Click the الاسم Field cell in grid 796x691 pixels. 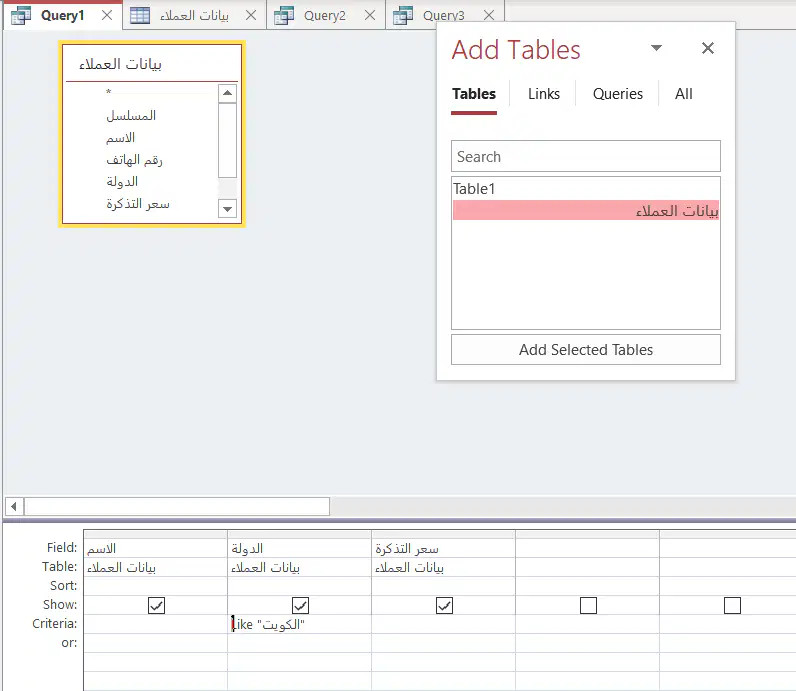(155, 548)
